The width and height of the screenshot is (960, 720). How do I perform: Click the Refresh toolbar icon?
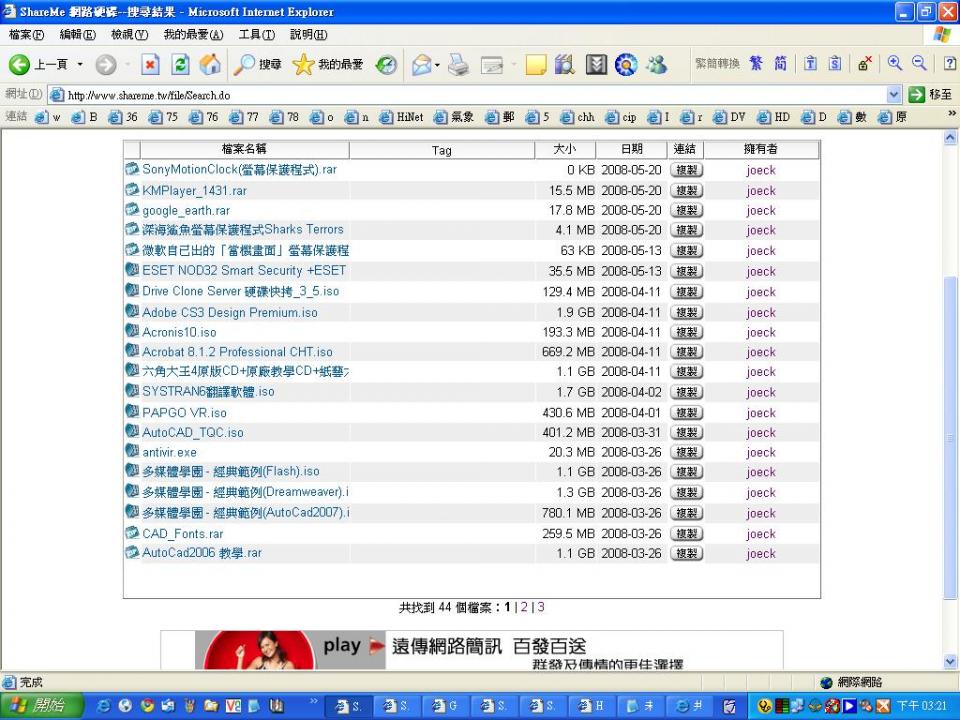coord(179,64)
